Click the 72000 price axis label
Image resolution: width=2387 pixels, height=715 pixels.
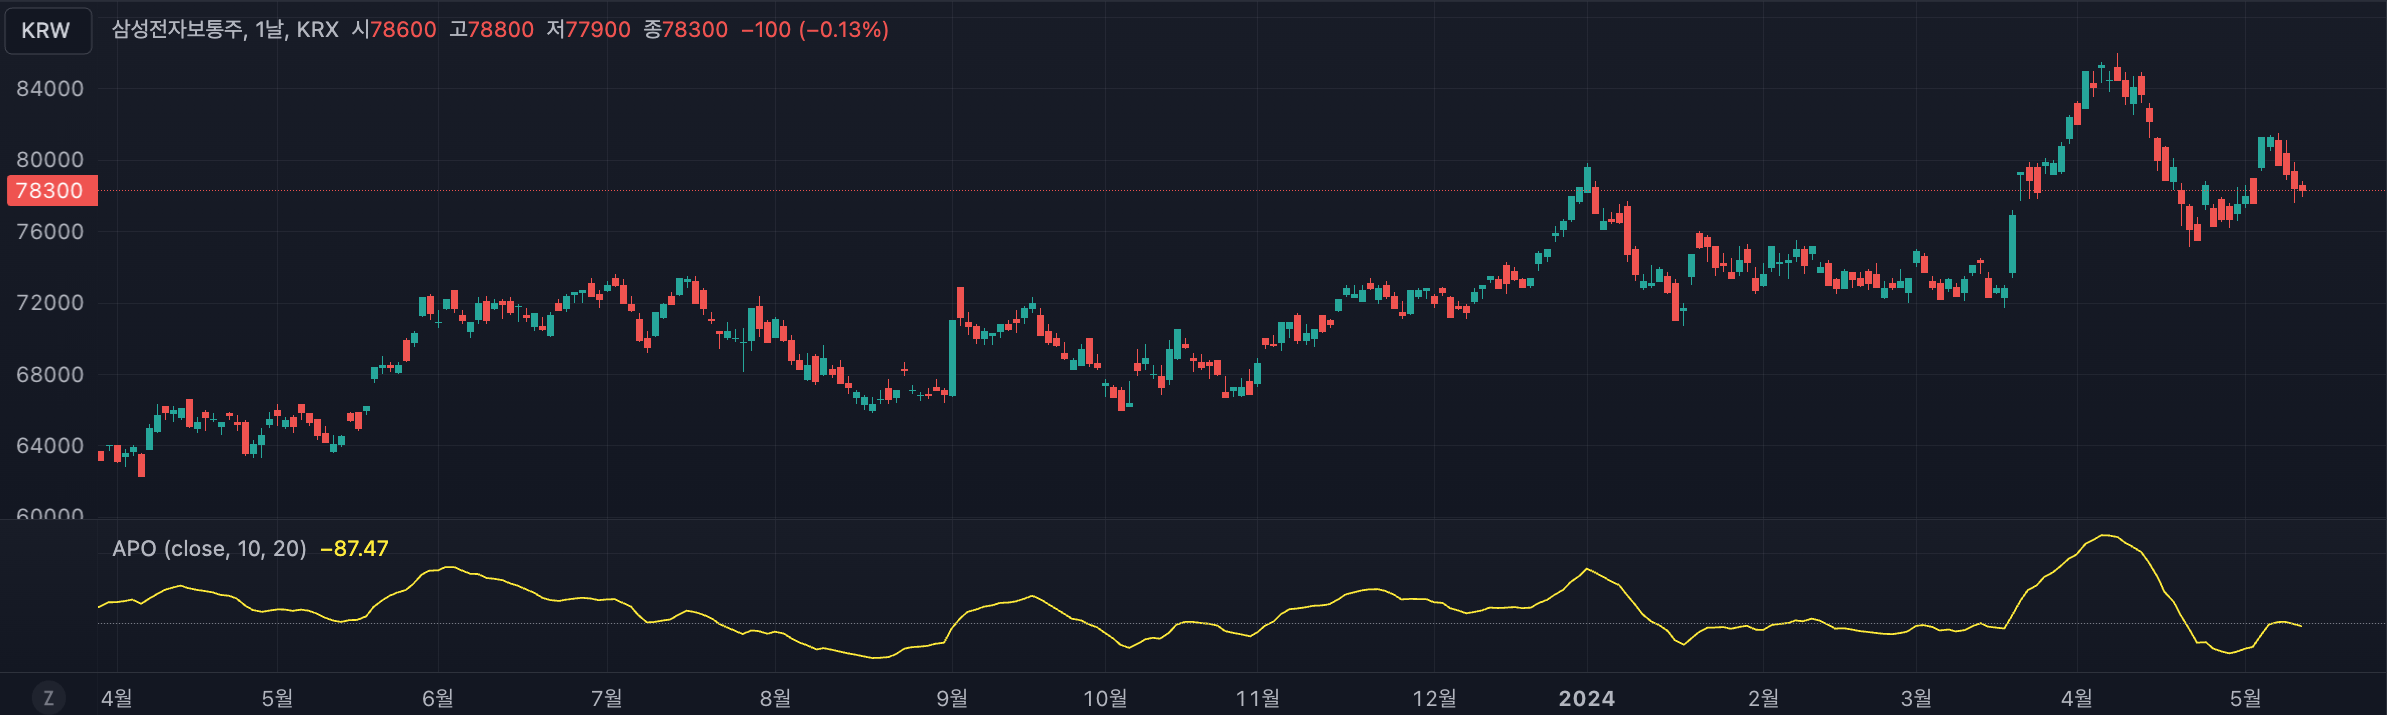click(x=50, y=303)
